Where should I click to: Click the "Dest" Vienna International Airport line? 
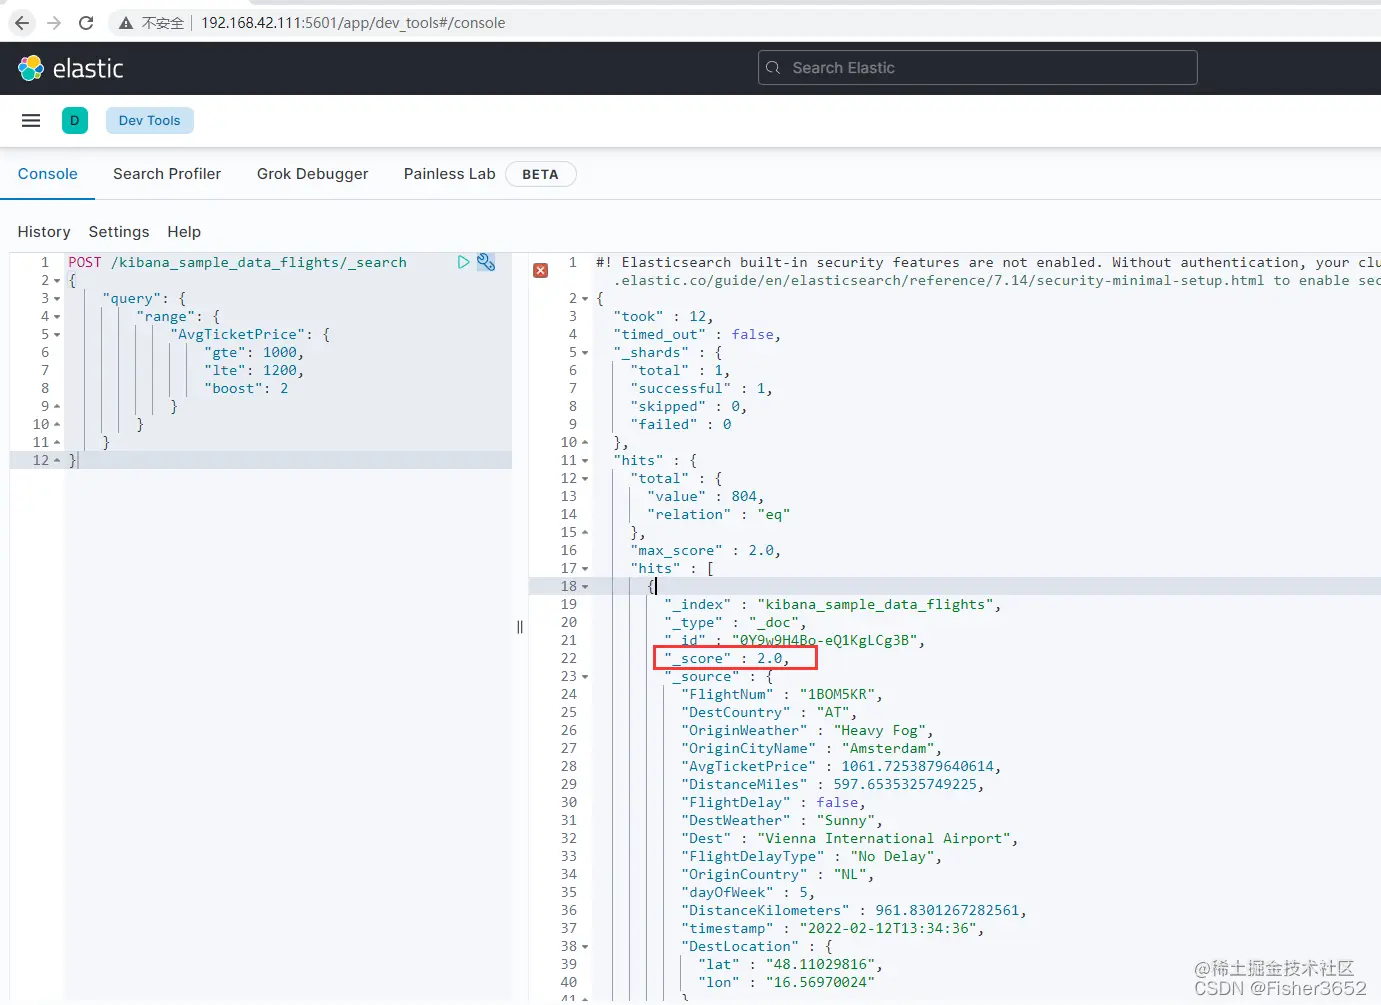coord(849,838)
